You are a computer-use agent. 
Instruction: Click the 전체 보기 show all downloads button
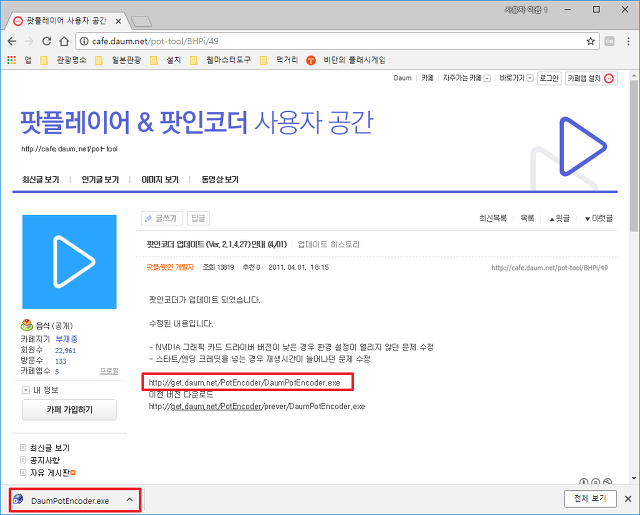(590, 498)
